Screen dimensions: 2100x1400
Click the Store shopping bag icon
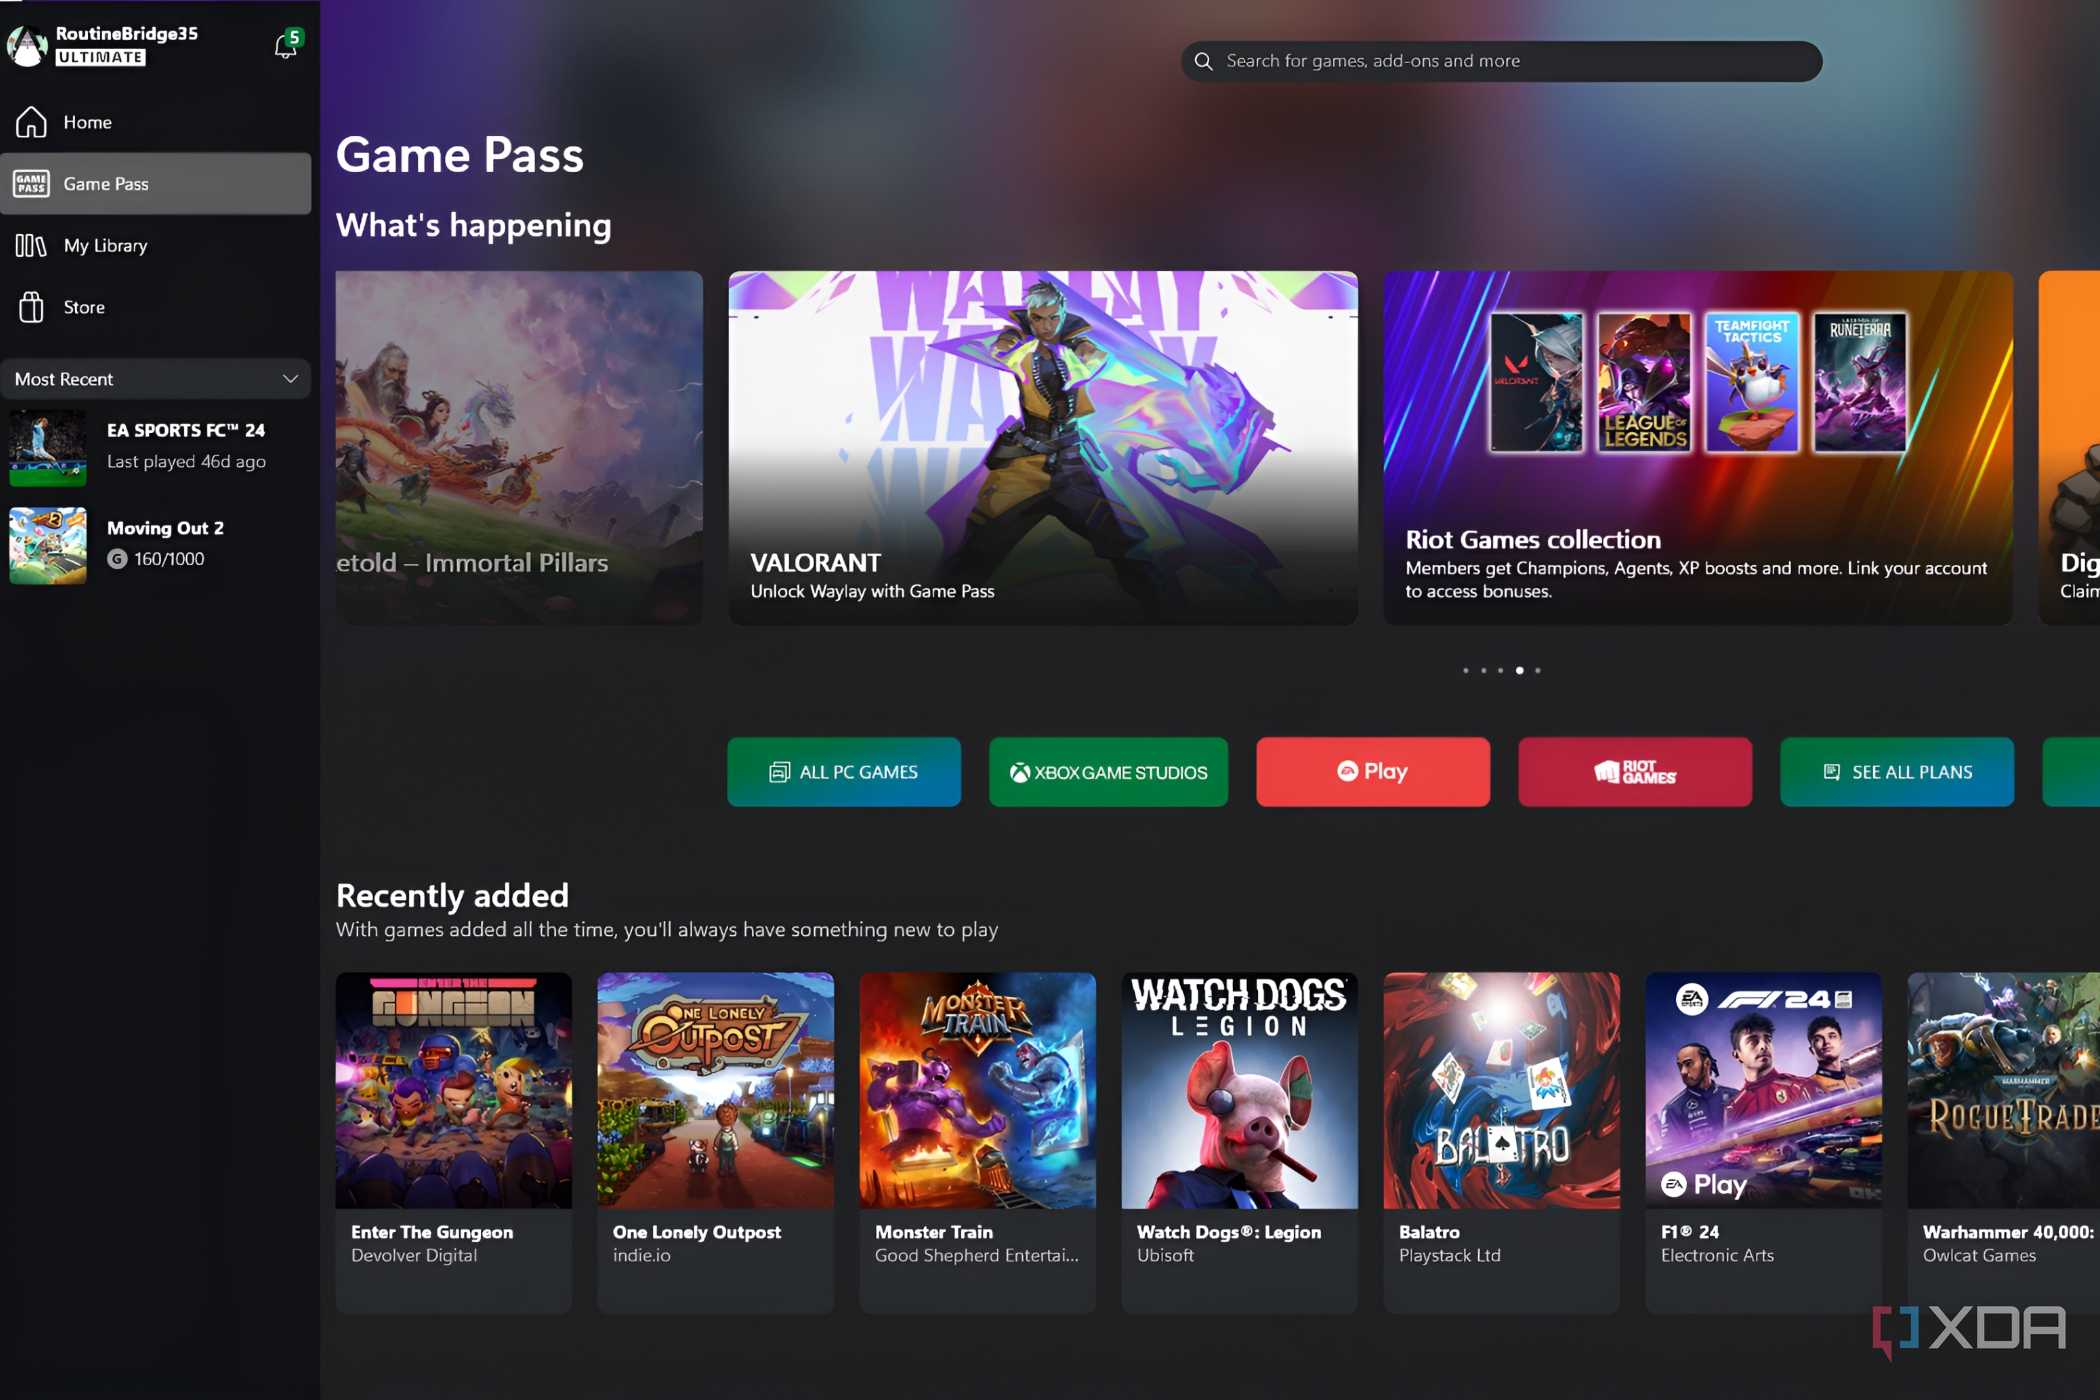[x=31, y=307]
